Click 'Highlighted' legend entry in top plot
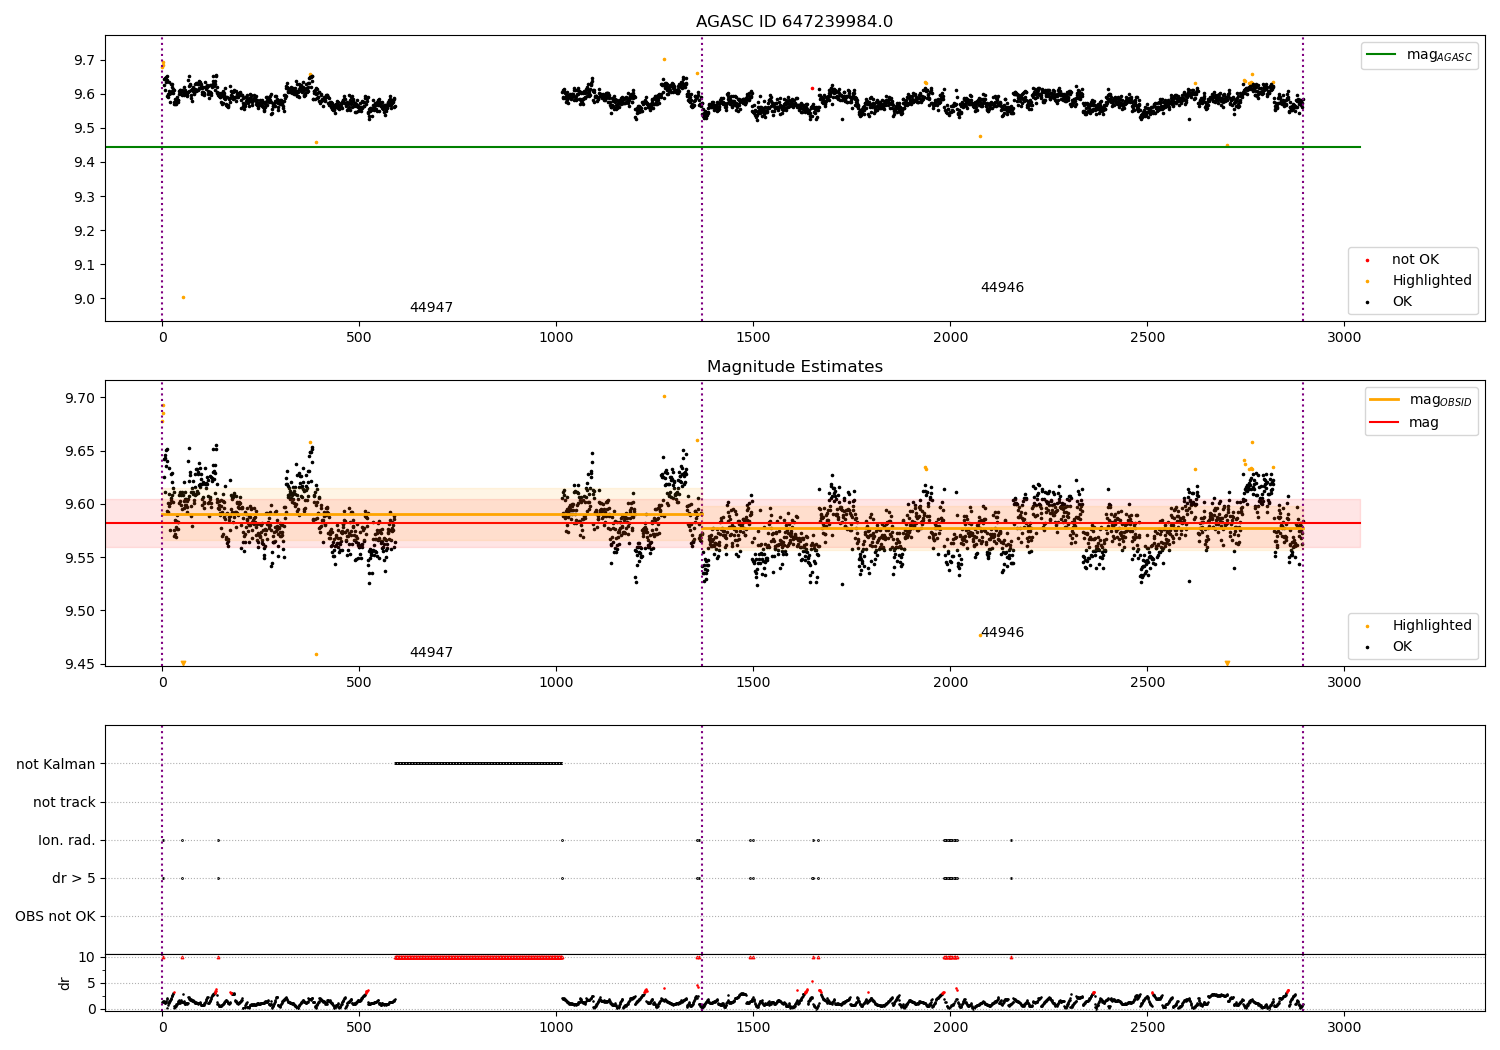The image size is (1500, 1050). pos(1420,281)
